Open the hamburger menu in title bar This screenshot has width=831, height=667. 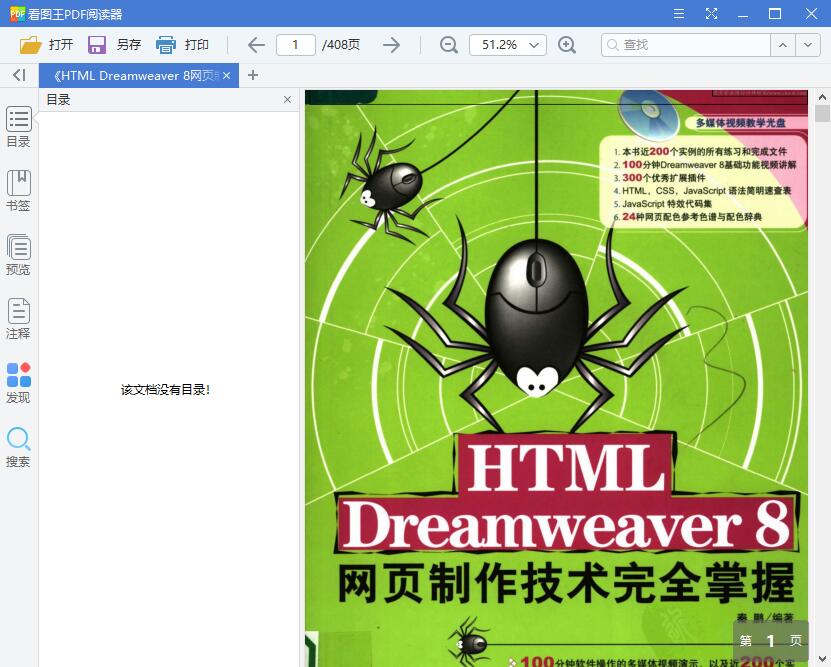pyautogui.click(x=679, y=14)
